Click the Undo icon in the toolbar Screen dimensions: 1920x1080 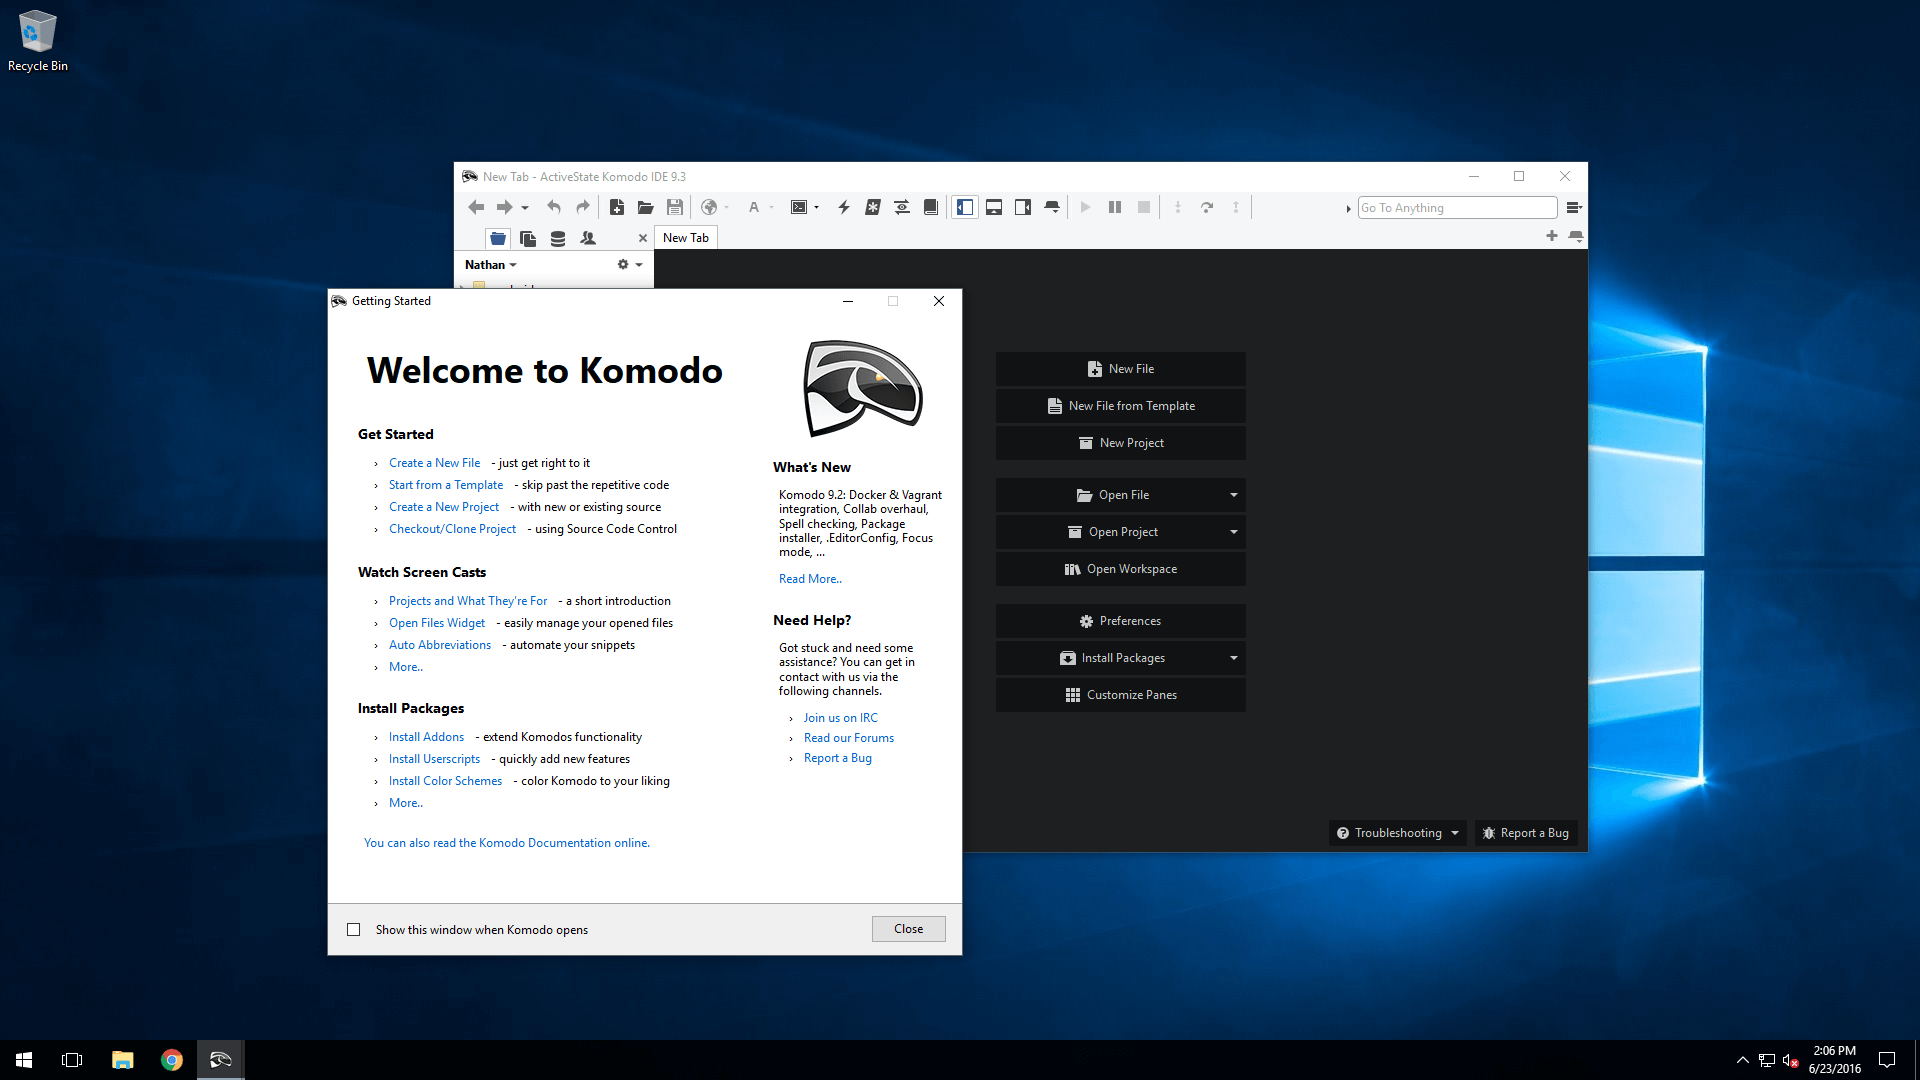coord(554,207)
